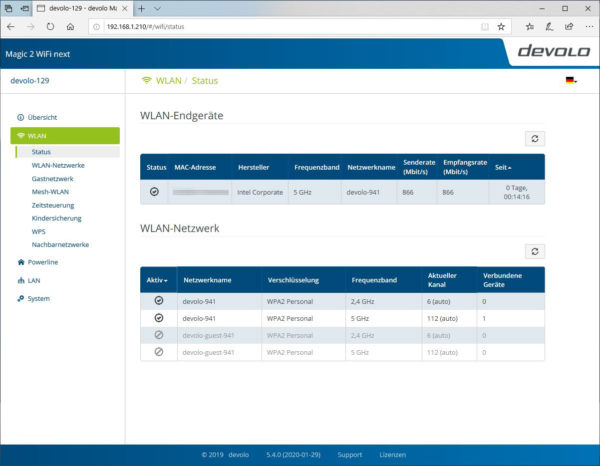600x466 pixels.
Task: Click the devolo logo
Action: (x=554, y=51)
